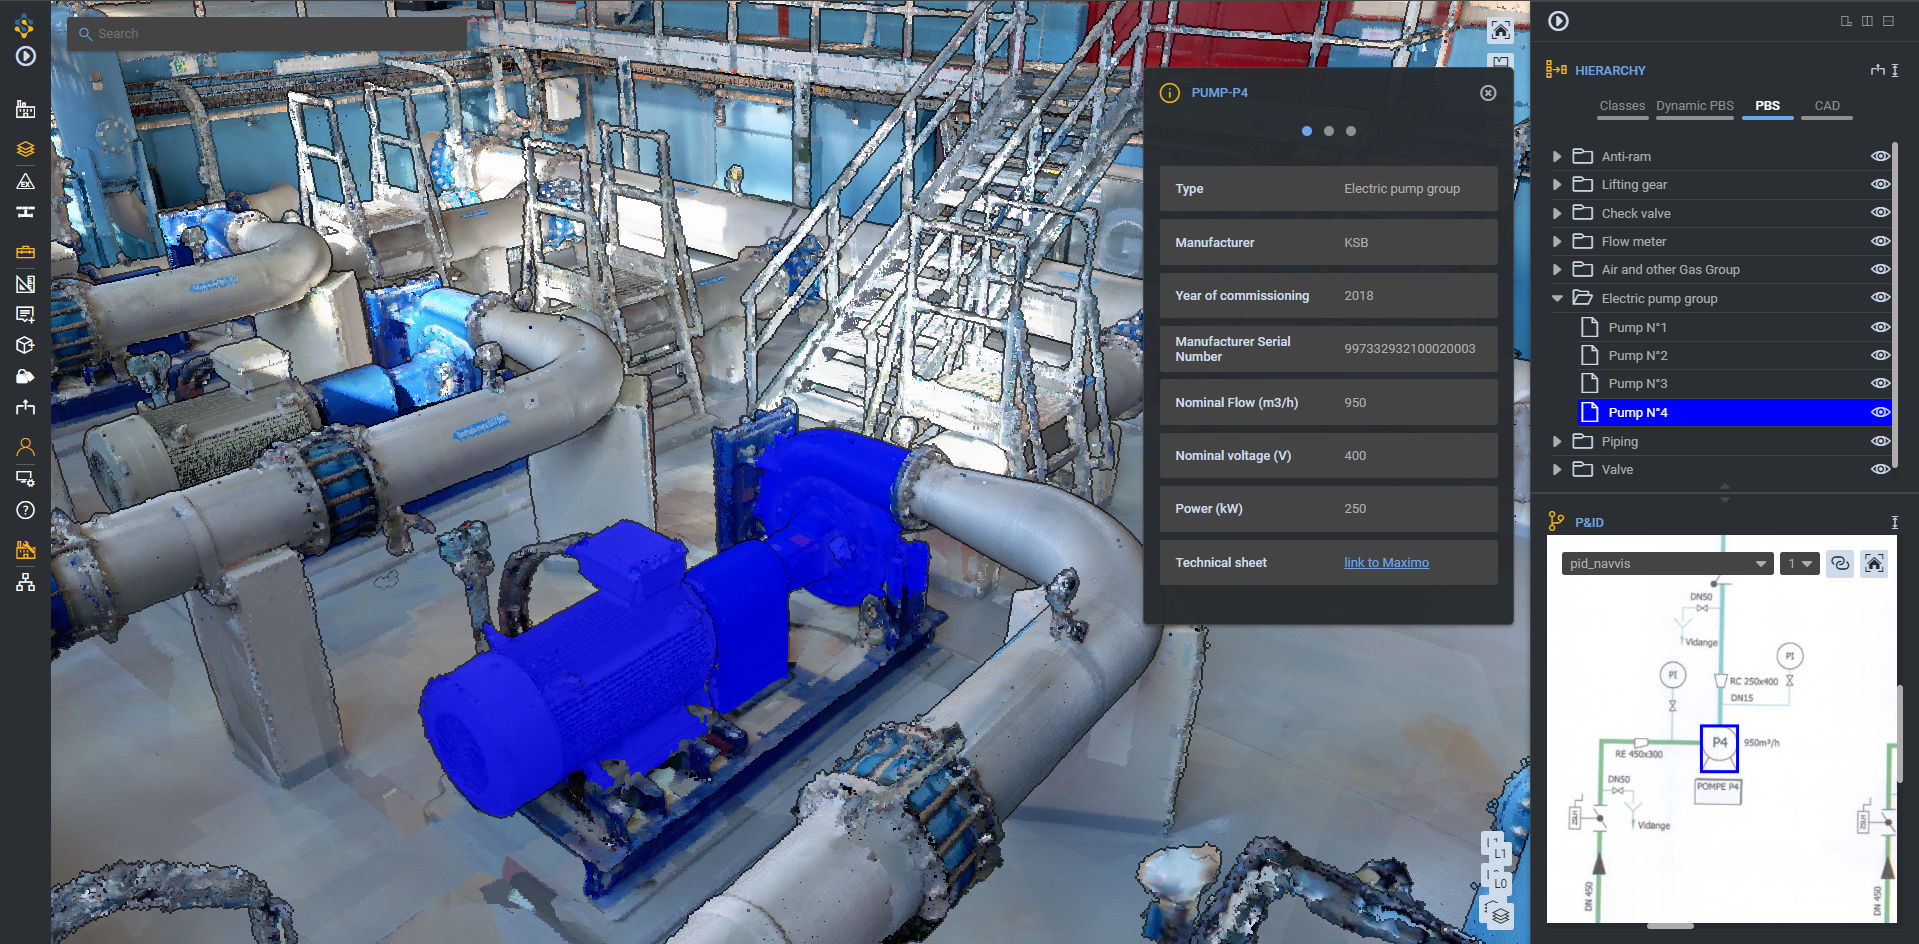Click the play circle icon above Hierarchy

coord(1558,21)
